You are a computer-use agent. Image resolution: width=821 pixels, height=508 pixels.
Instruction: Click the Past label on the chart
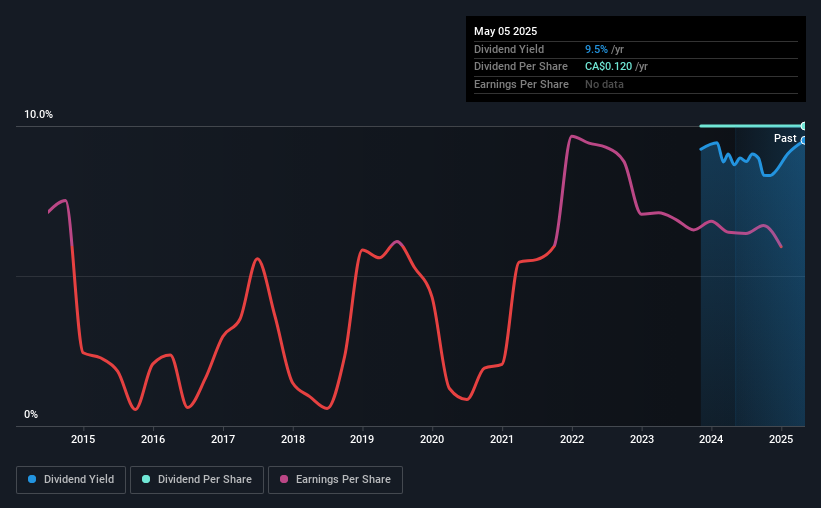[785, 138]
